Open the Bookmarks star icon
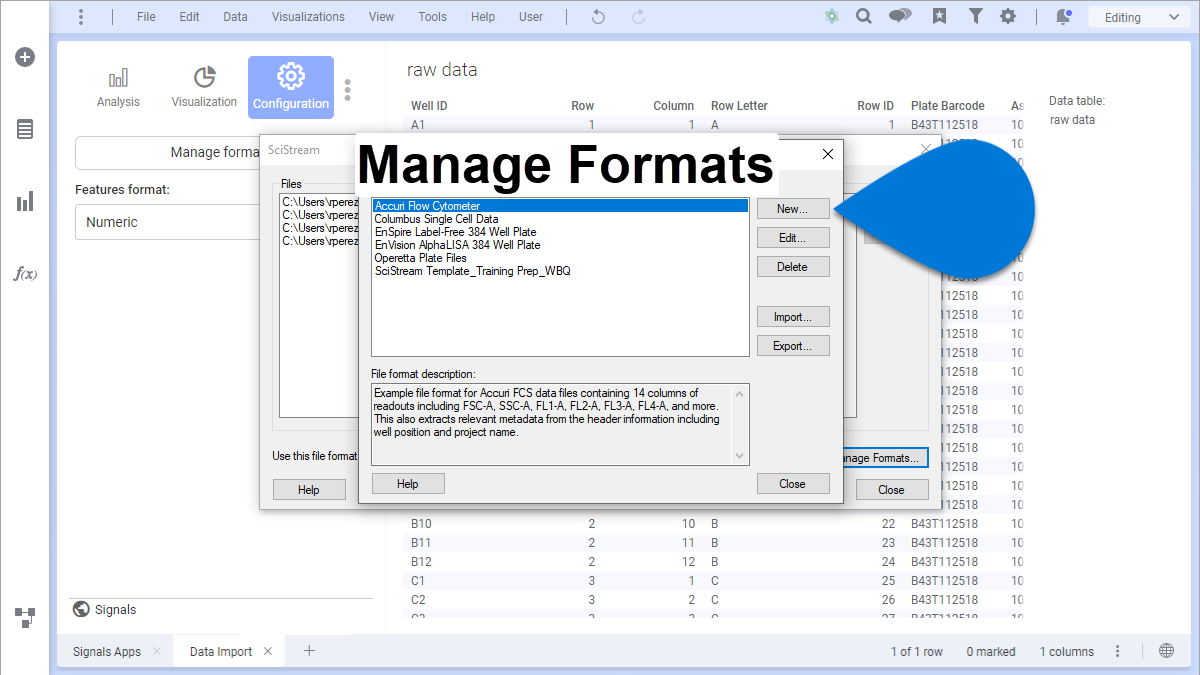1200x675 pixels. [939, 17]
